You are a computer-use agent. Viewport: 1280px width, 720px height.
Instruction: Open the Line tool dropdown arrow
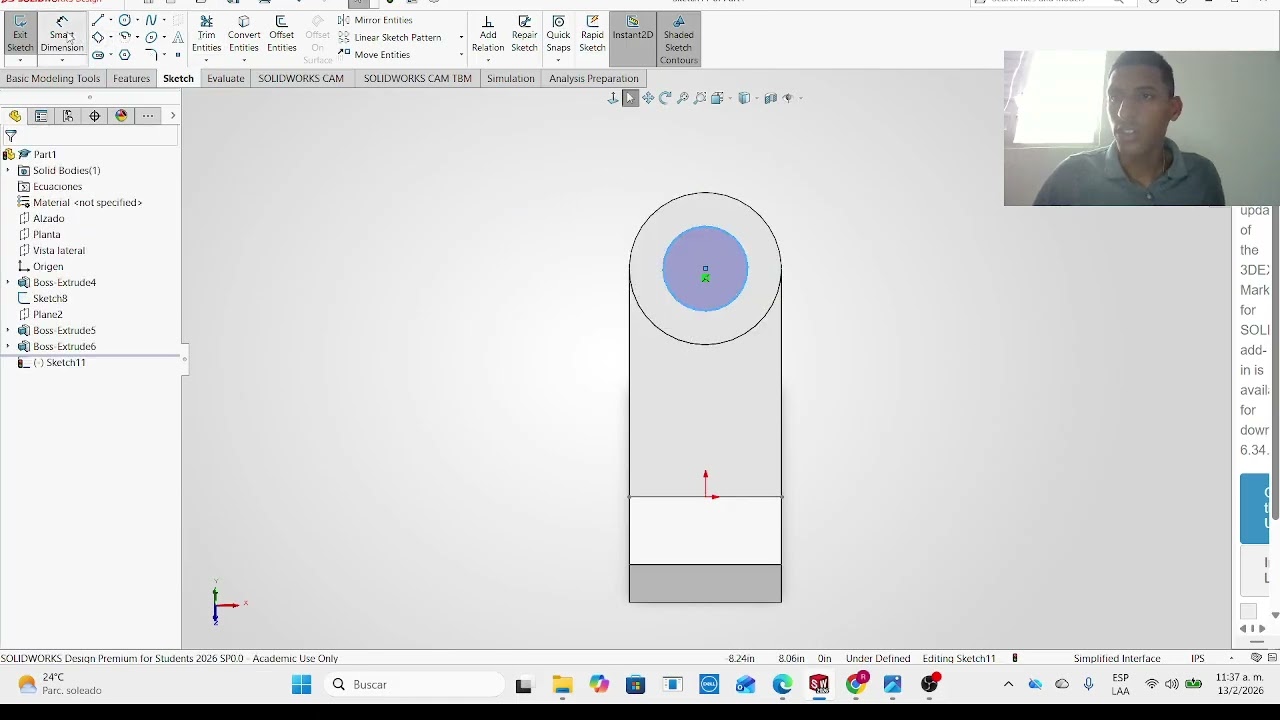pos(110,20)
